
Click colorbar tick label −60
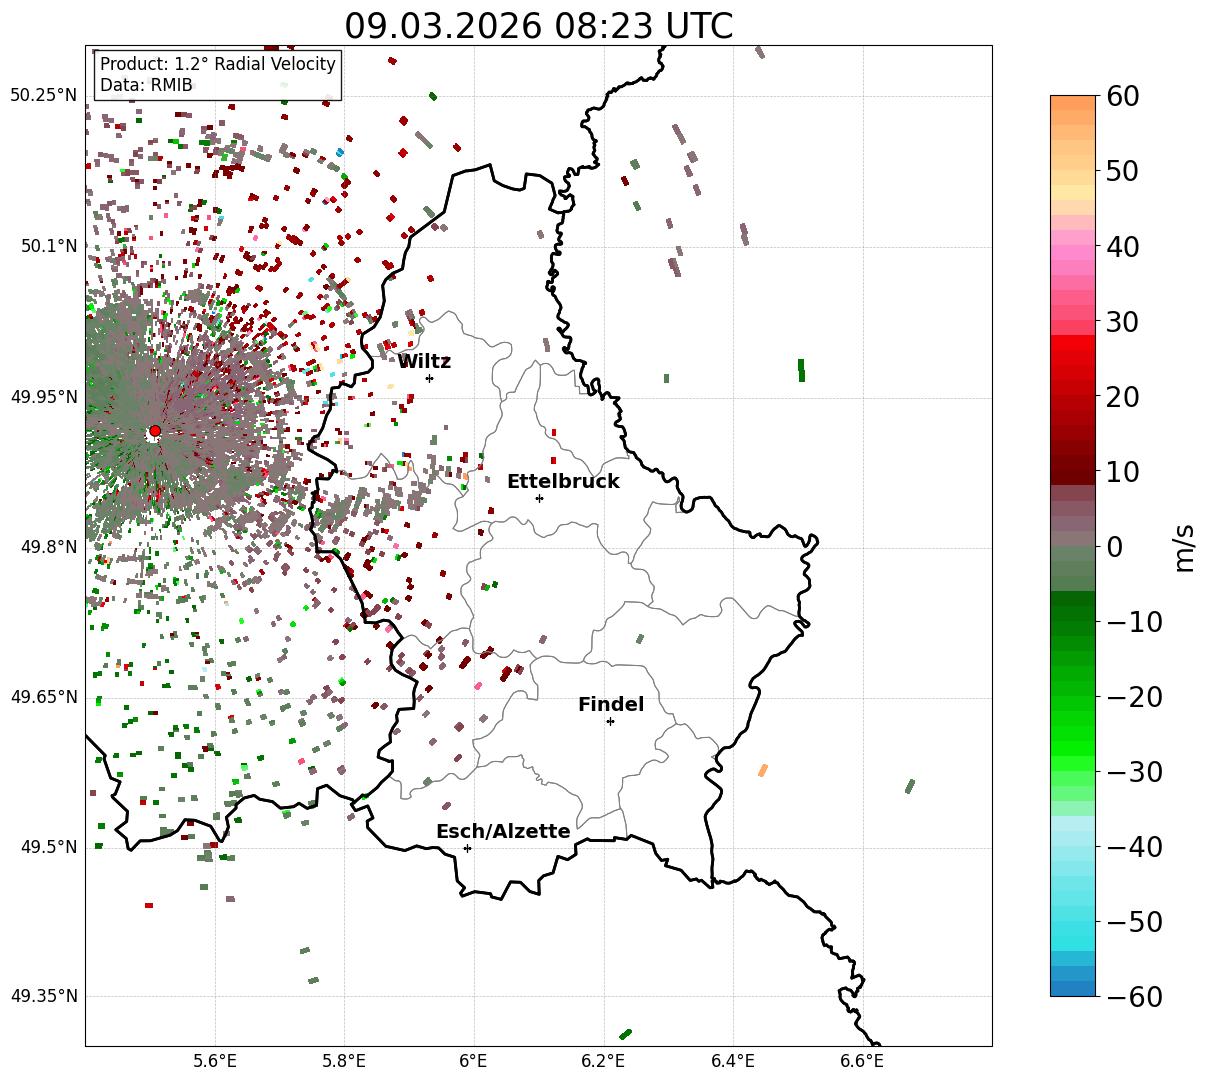click(x=1134, y=996)
